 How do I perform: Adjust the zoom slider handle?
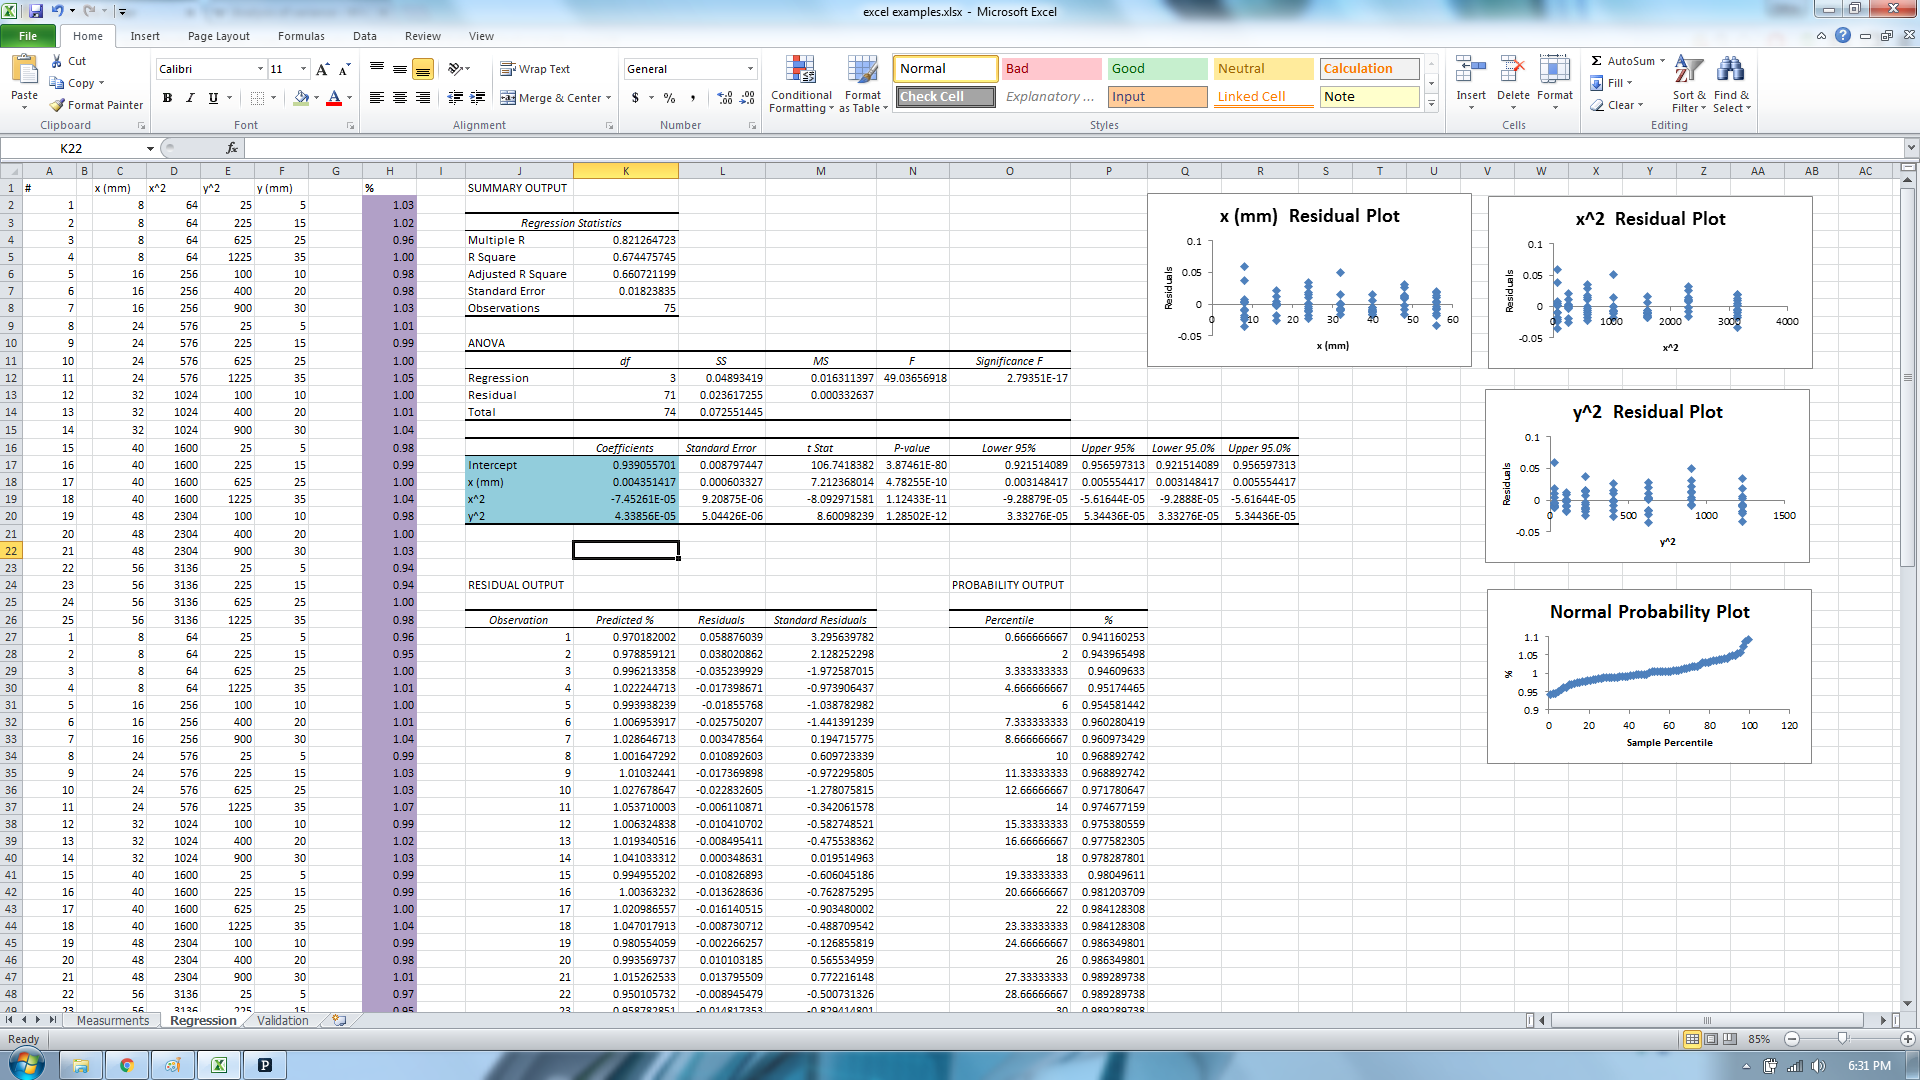1843,1039
